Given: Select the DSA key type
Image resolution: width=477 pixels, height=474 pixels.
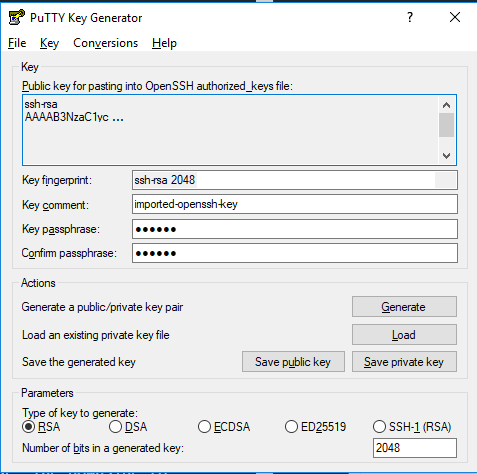Looking at the screenshot, I should pyautogui.click(x=128, y=427).
